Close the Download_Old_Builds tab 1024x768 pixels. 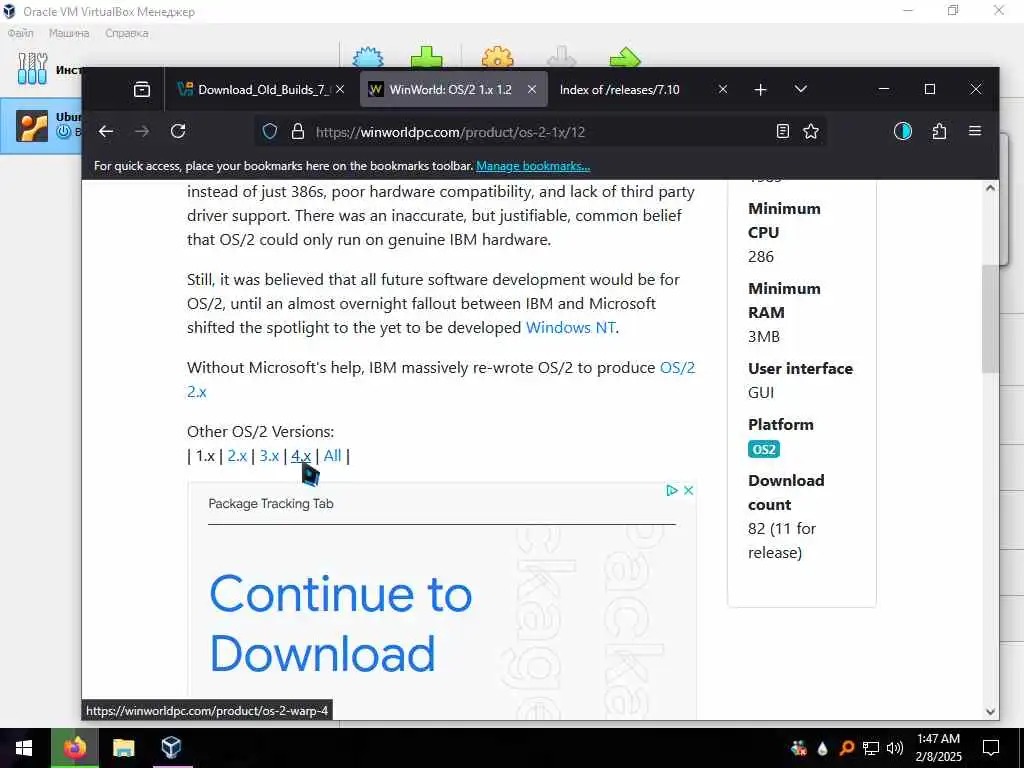(340, 89)
